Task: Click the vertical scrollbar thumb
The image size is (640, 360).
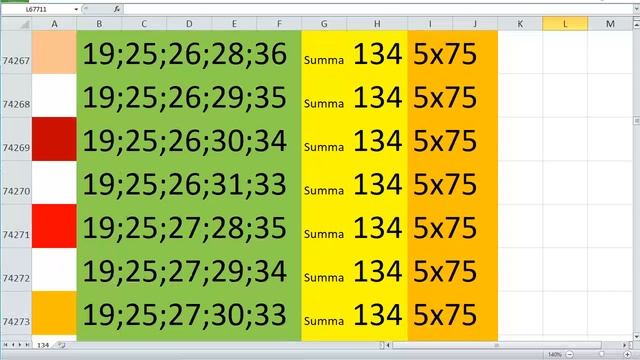Action: coord(636,121)
